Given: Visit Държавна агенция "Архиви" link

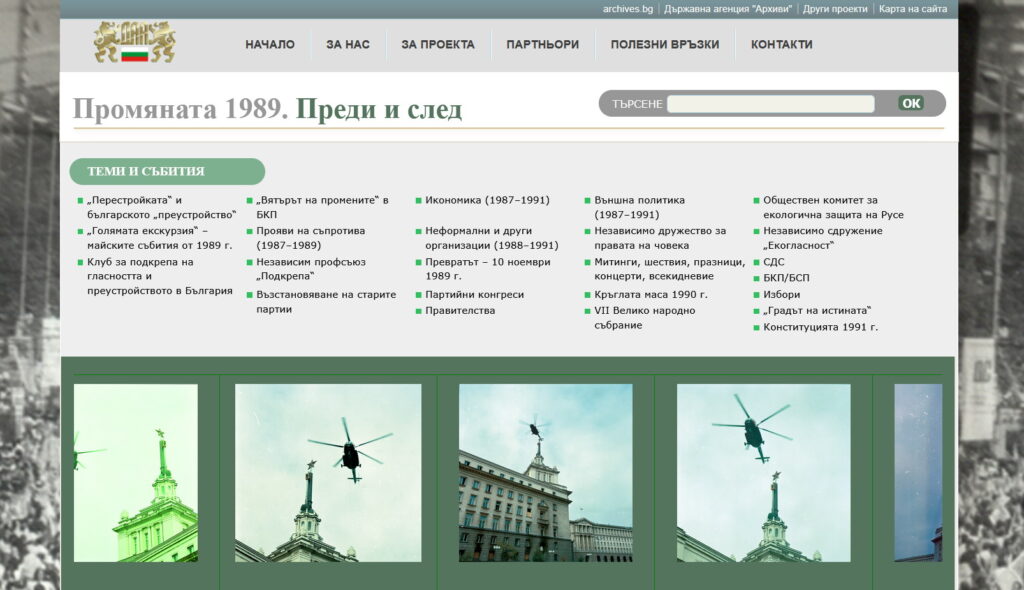Looking at the screenshot, I should pos(727,9).
